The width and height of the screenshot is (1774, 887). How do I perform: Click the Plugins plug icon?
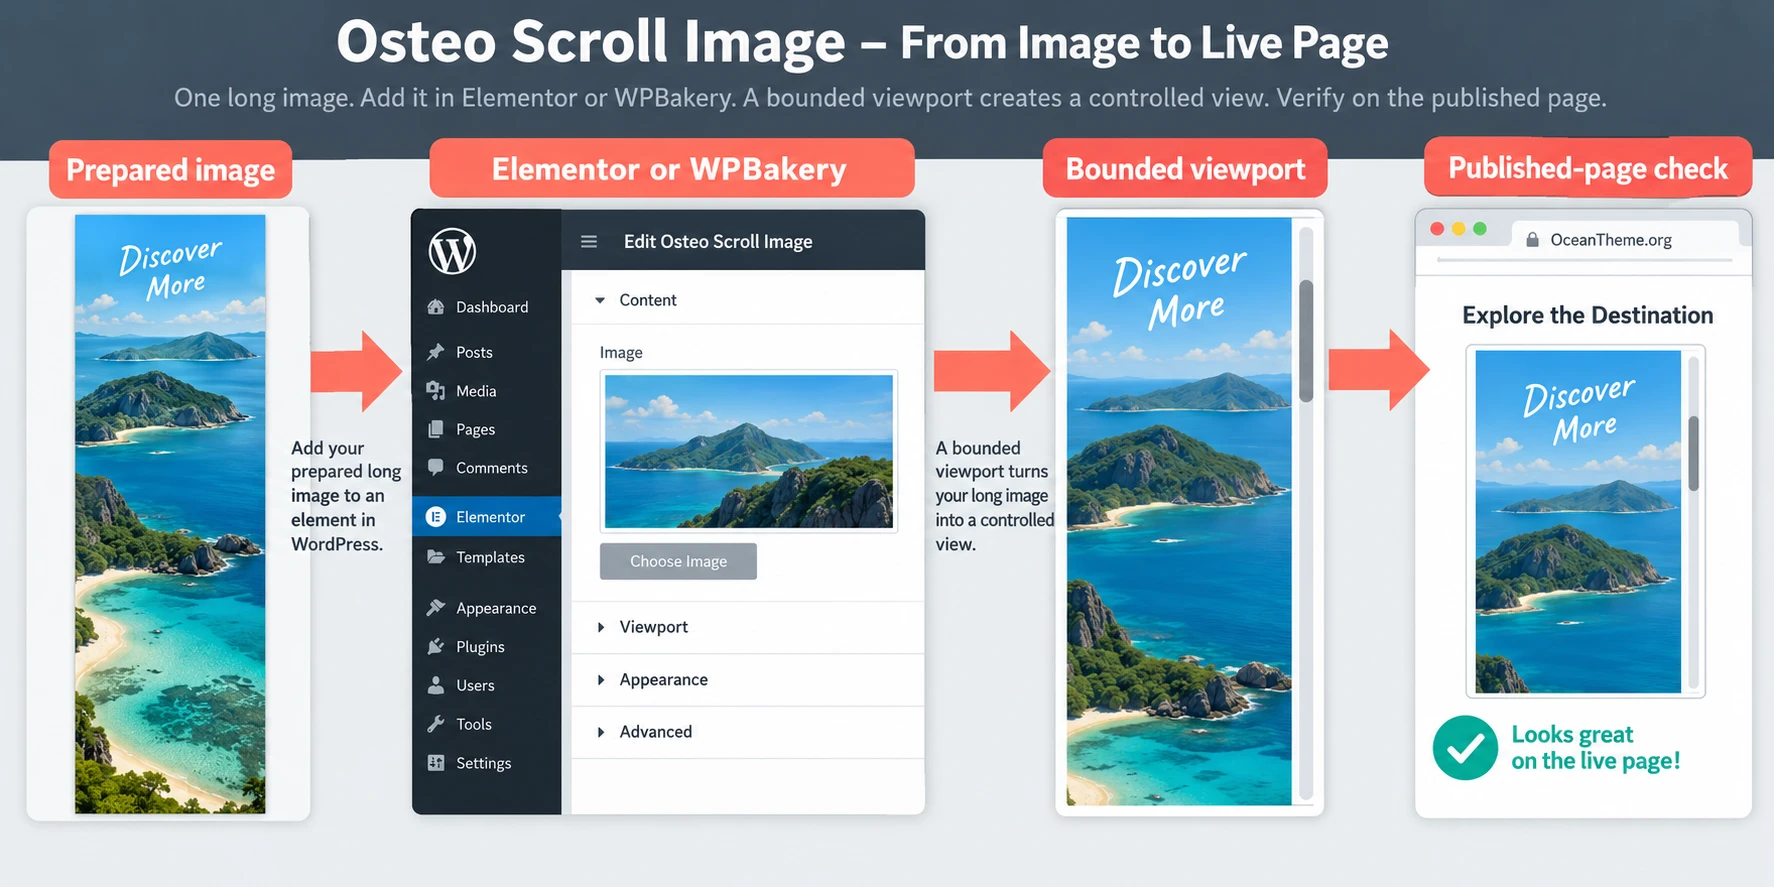436,647
